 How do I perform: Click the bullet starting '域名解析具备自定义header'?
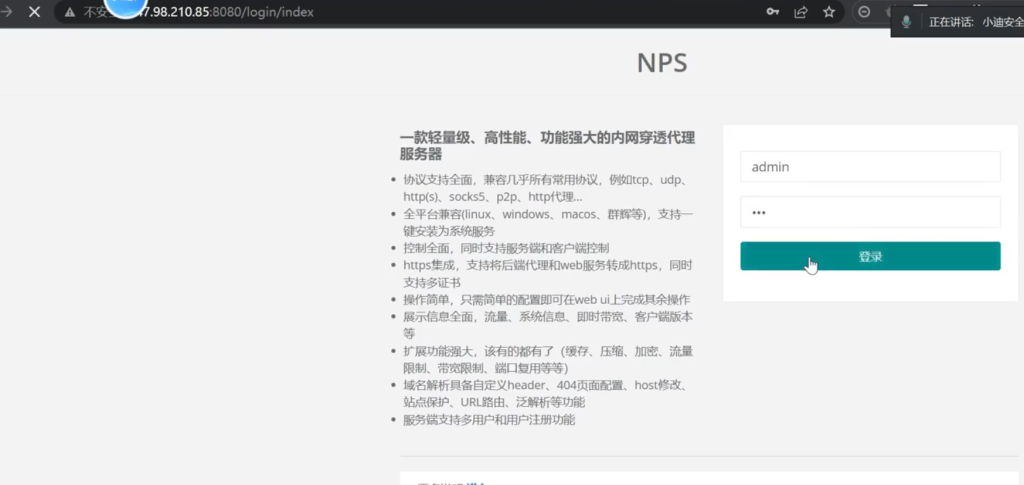coord(545,394)
